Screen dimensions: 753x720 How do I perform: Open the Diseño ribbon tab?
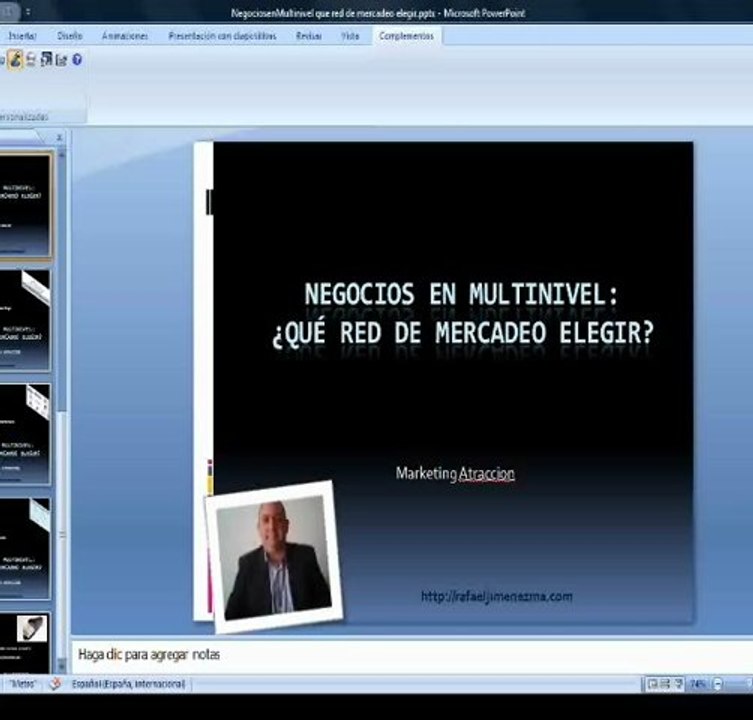point(70,36)
